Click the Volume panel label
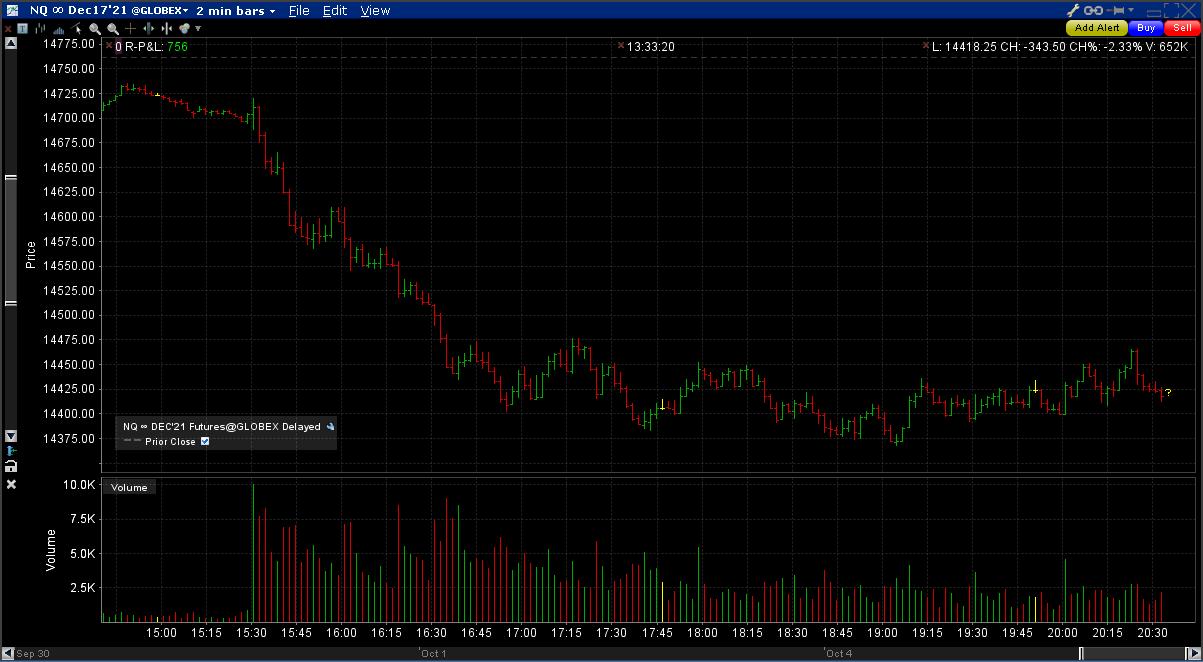 click(x=129, y=487)
